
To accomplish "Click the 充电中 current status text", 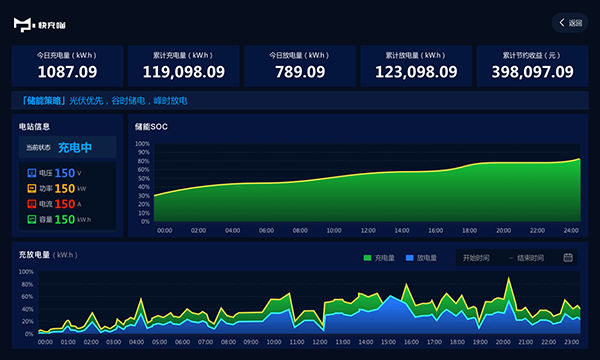I will [x=75, y=147].
